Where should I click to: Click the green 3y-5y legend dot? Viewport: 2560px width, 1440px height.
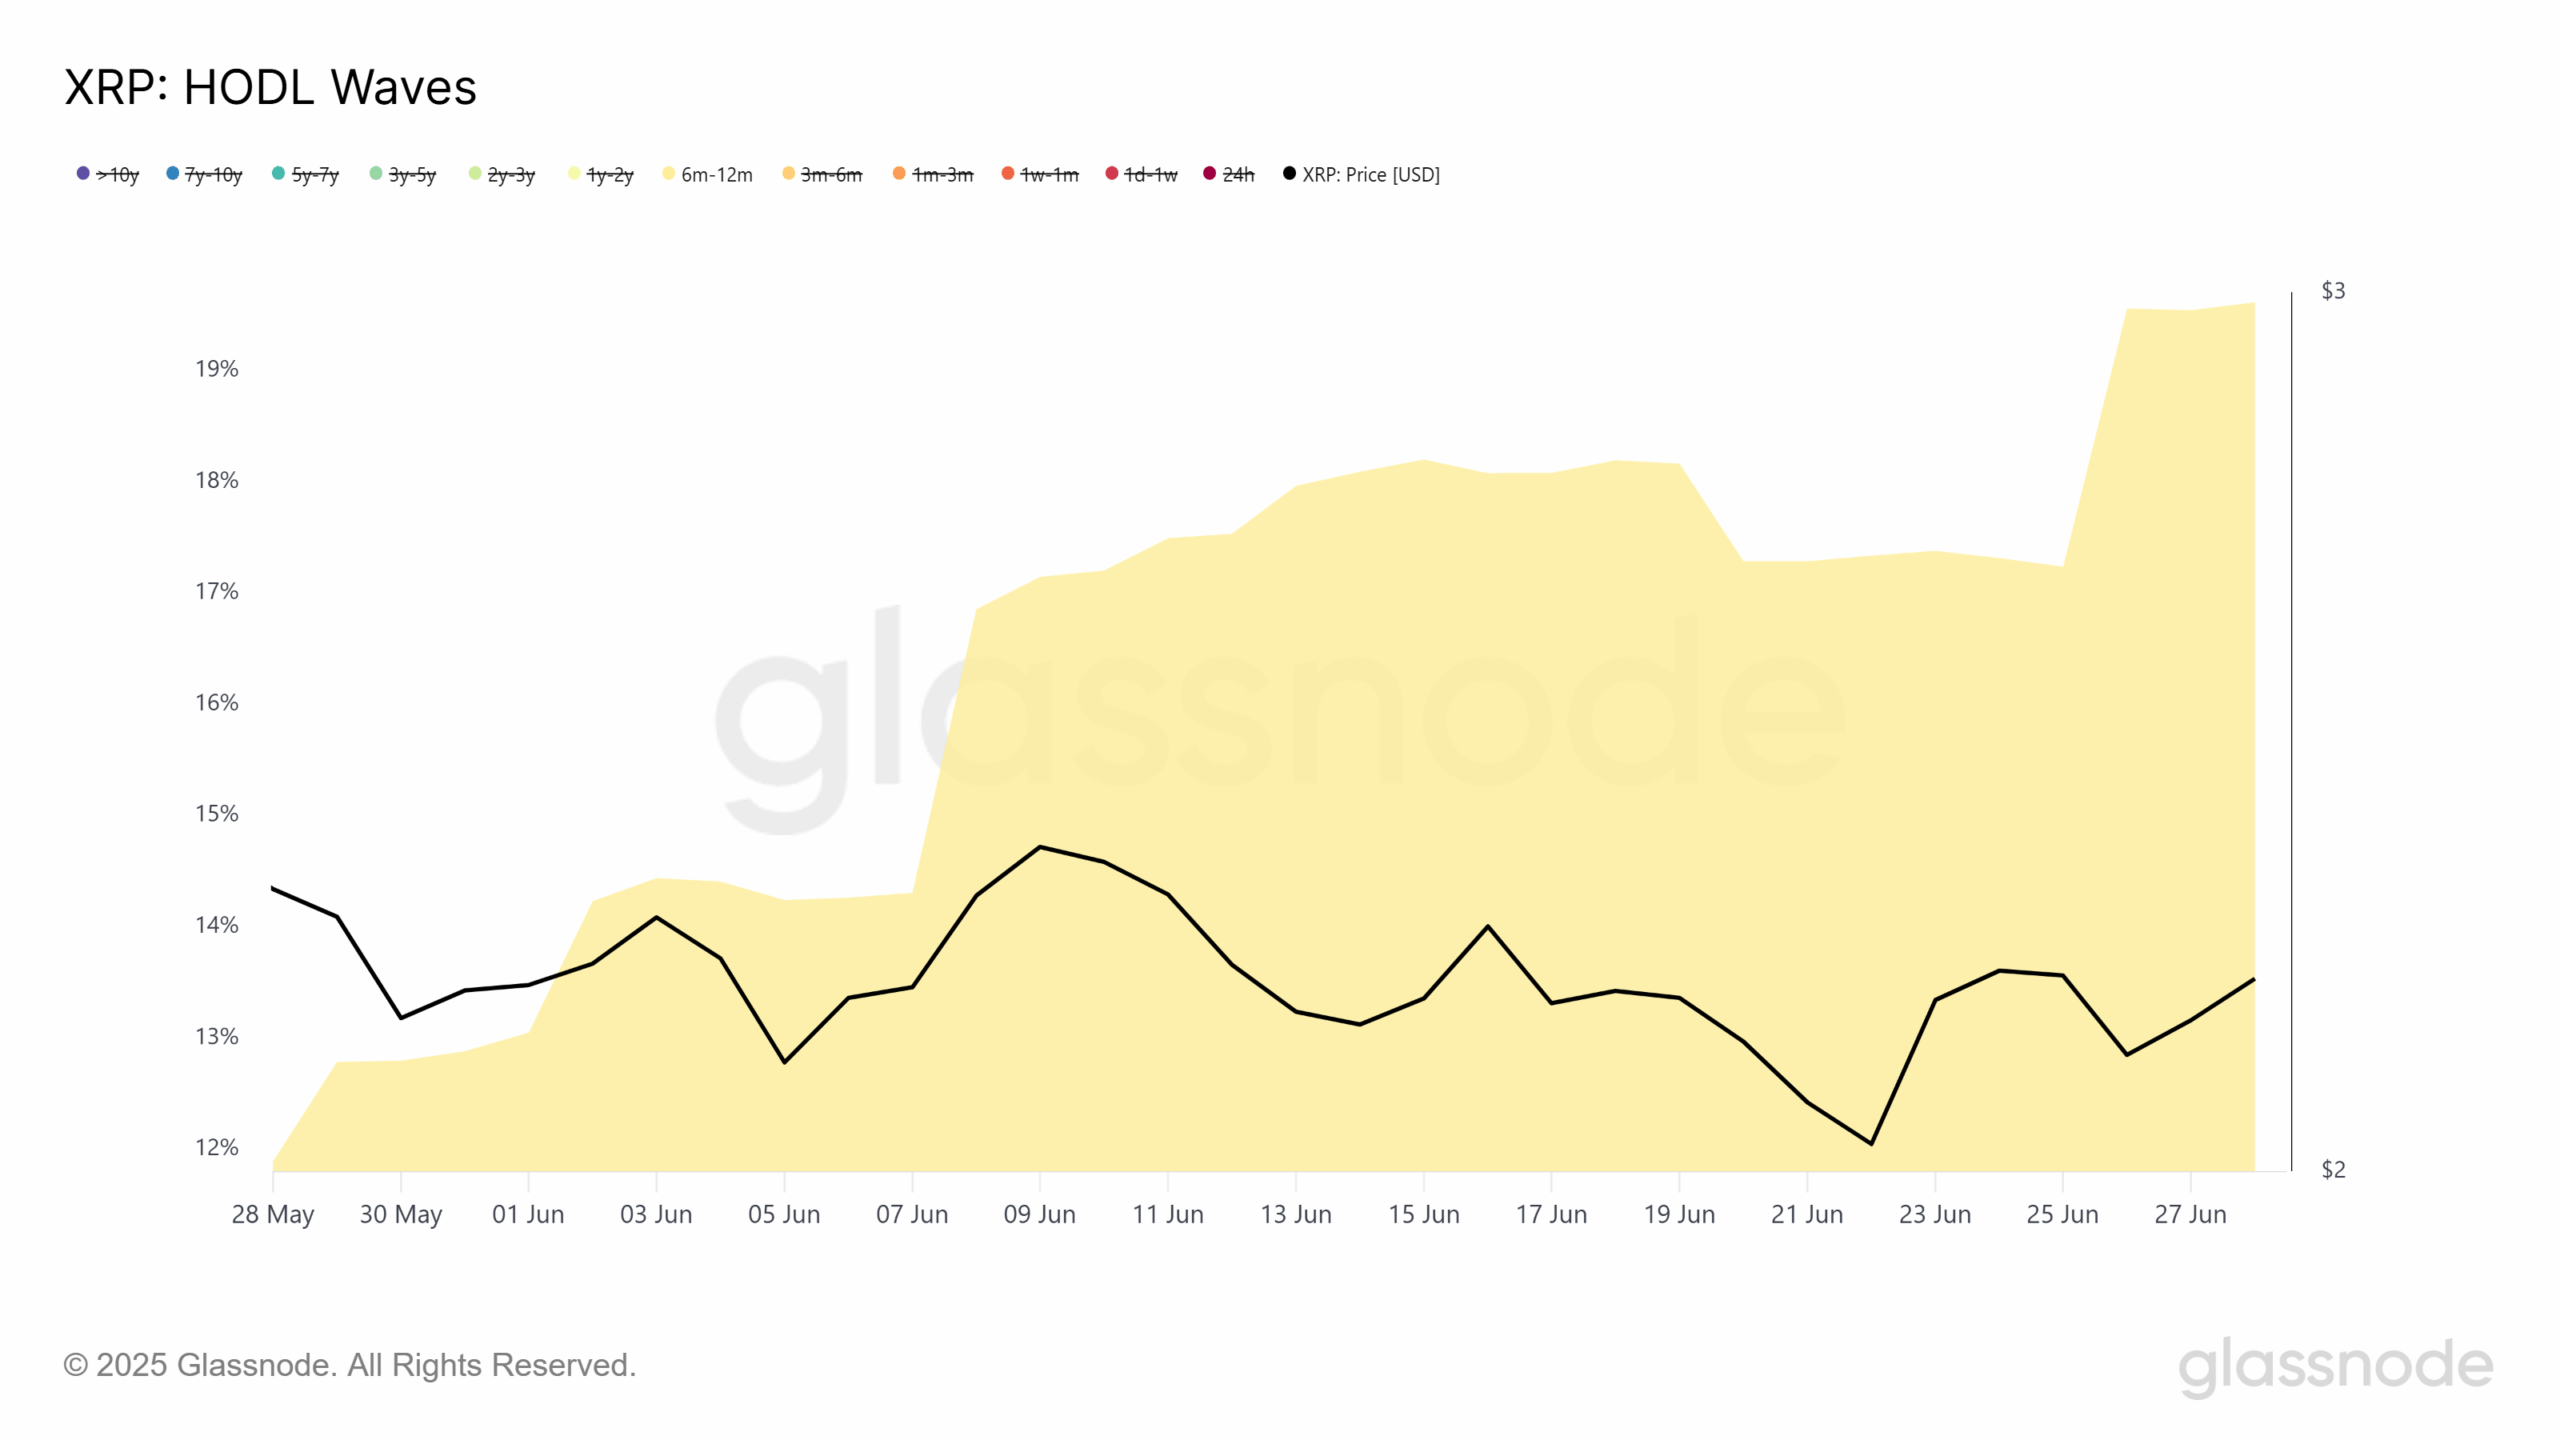click(x=376, y=174)
